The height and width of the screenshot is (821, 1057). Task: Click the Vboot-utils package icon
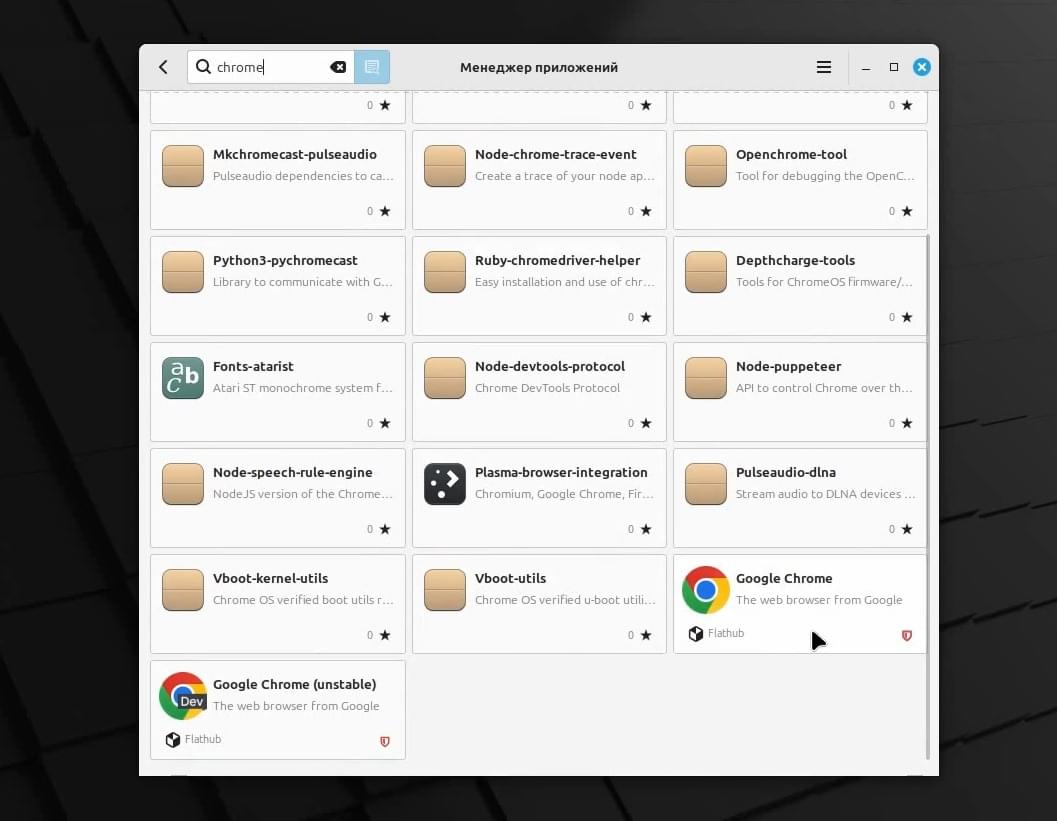click(444, 590)
